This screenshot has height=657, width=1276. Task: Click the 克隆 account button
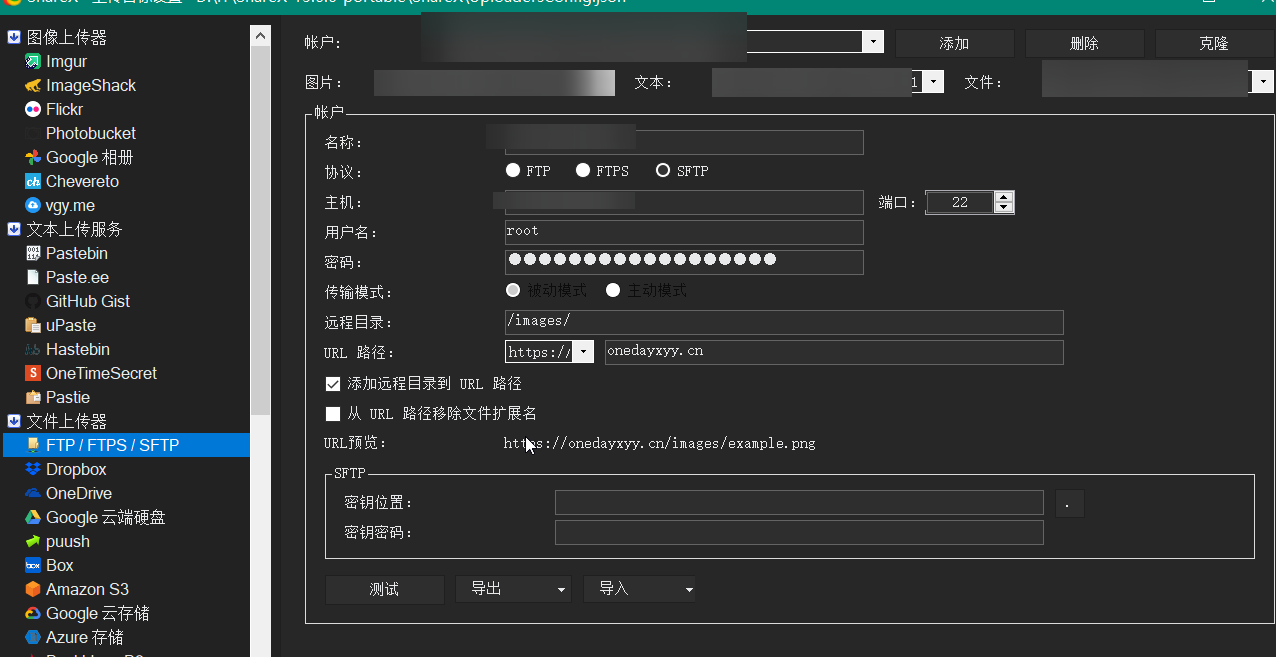1214,43
